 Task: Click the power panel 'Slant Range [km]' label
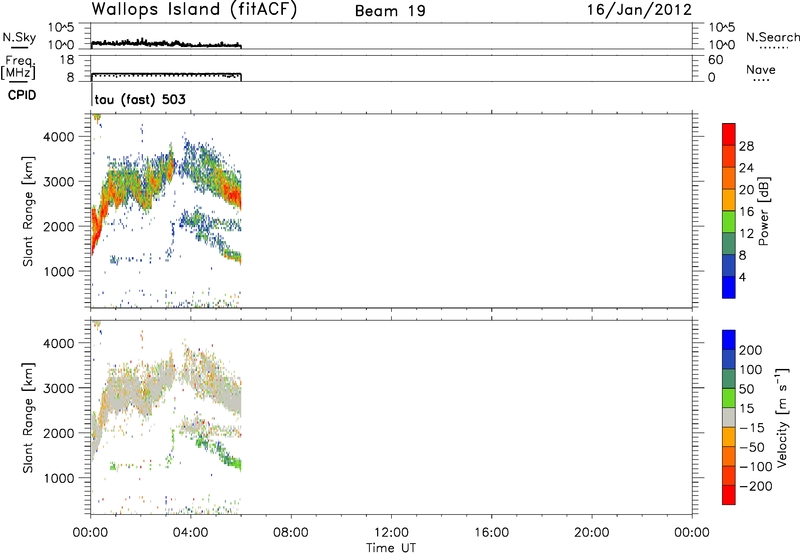[28, 211]
